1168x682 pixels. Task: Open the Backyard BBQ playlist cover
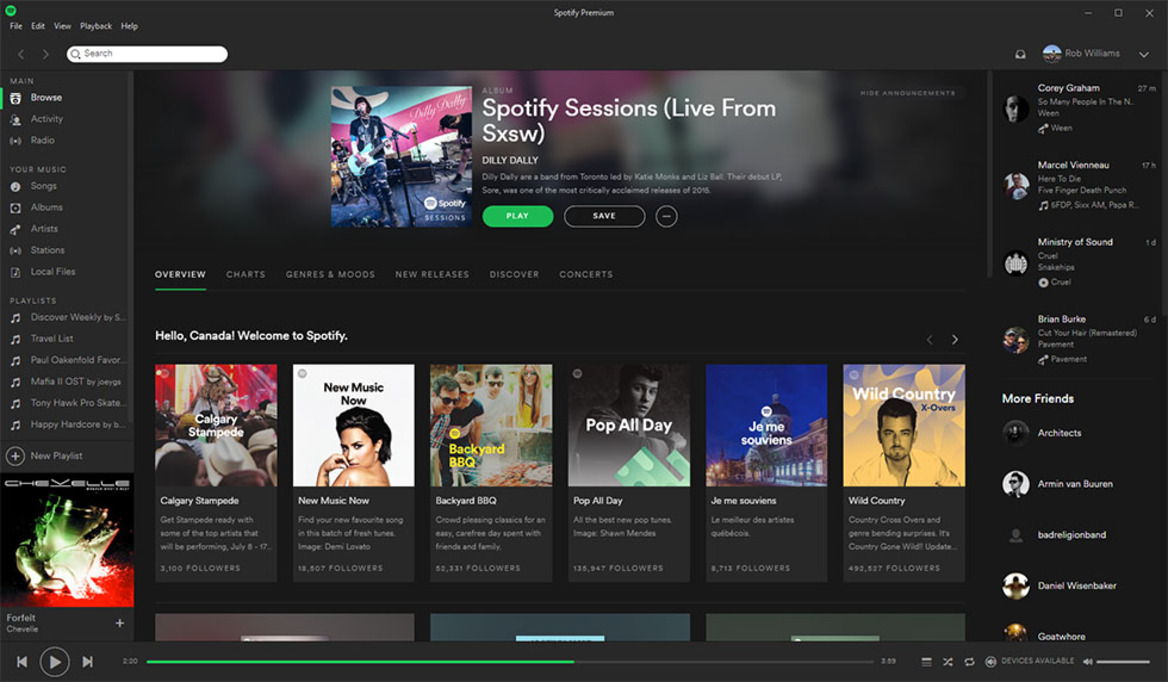(492, 425)
